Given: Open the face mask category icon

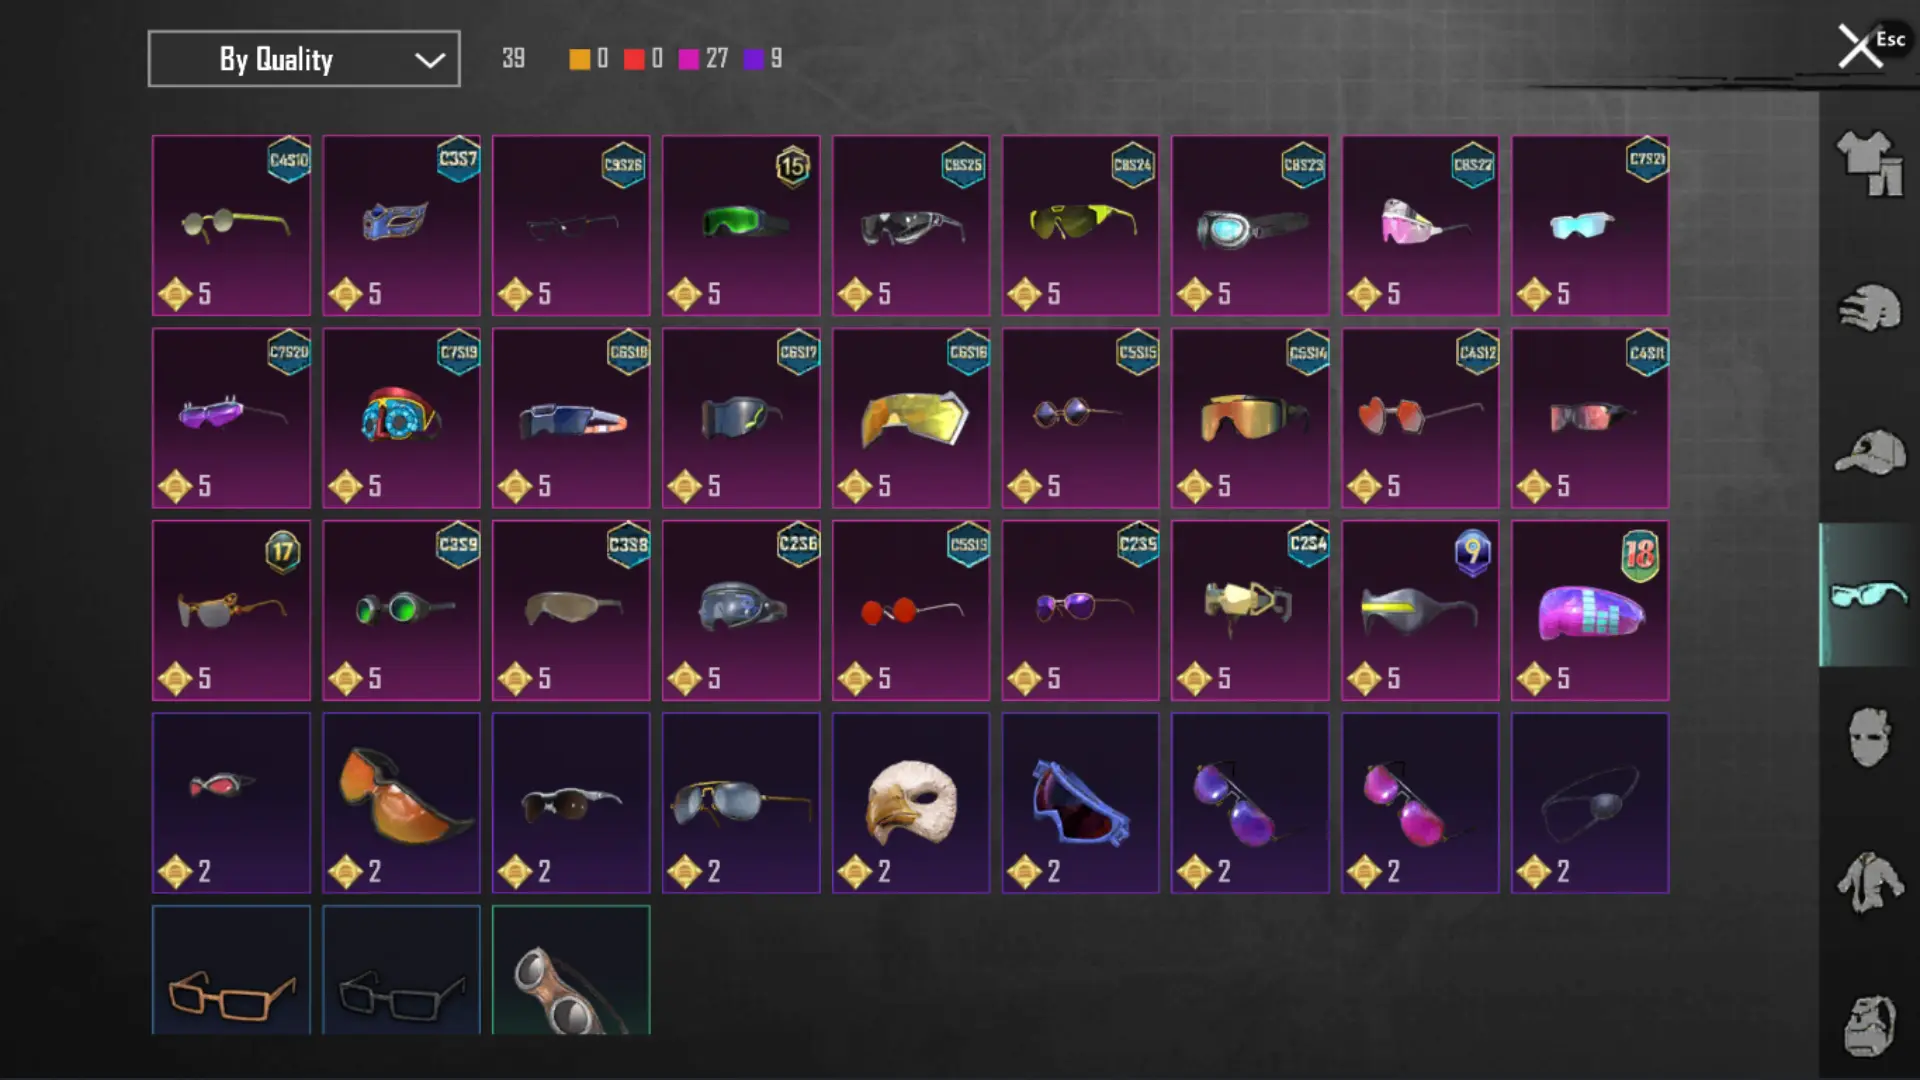Looking at the screenshot, I should tap(1869, 738).
